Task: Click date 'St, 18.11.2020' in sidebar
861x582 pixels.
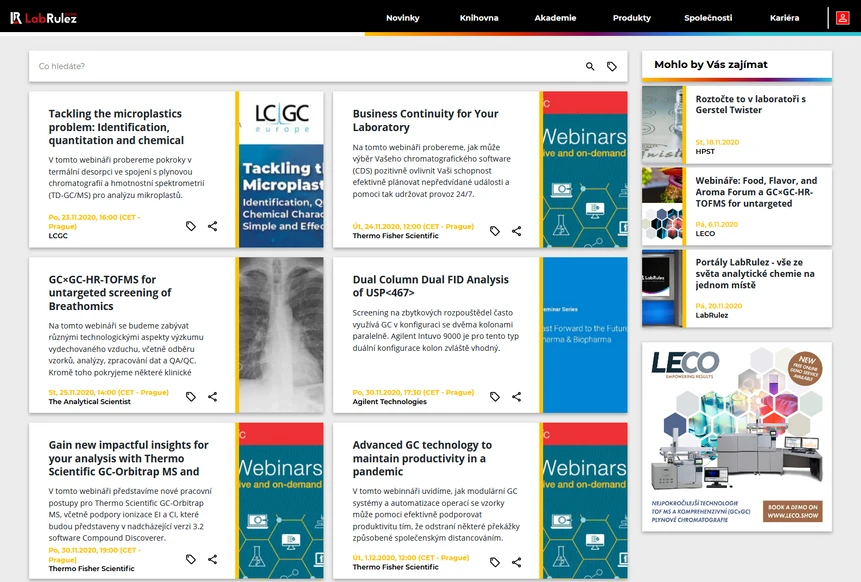Action: point(717,142)
